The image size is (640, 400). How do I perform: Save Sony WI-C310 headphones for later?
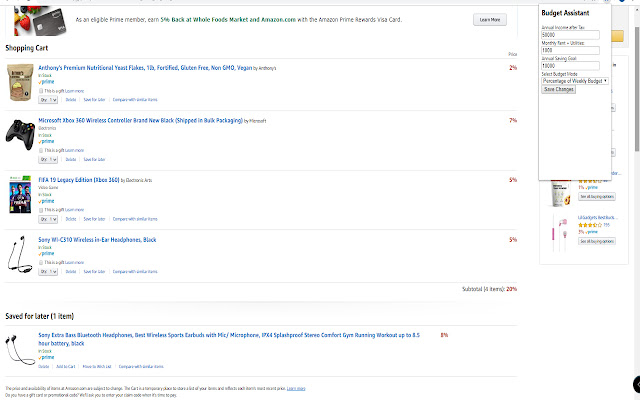pos(94,272)
